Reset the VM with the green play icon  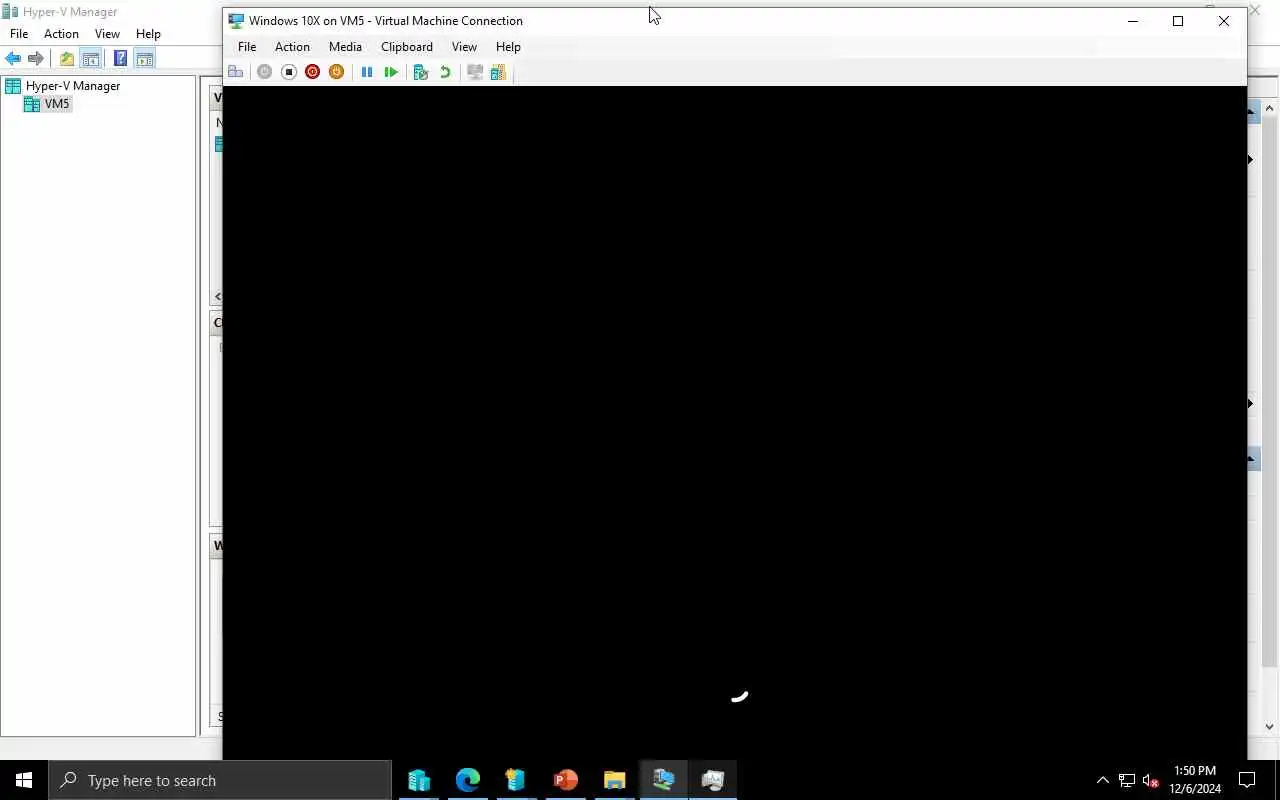click(391, 72)
